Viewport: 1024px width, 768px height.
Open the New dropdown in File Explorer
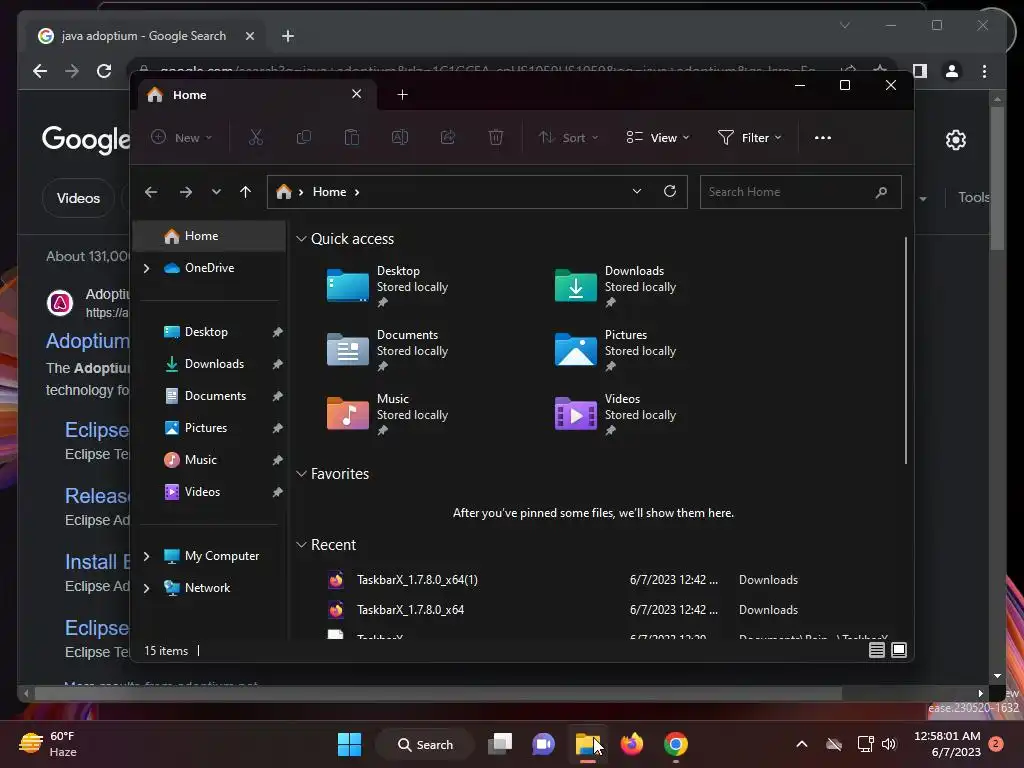click(x=182, y=138)
